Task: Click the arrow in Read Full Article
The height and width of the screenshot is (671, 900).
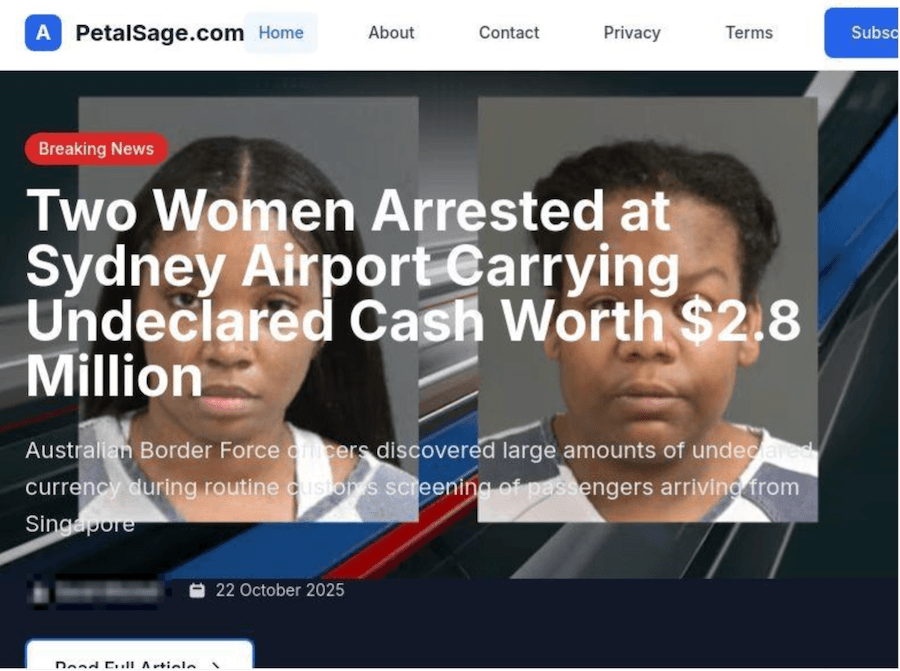Action: 216,666
